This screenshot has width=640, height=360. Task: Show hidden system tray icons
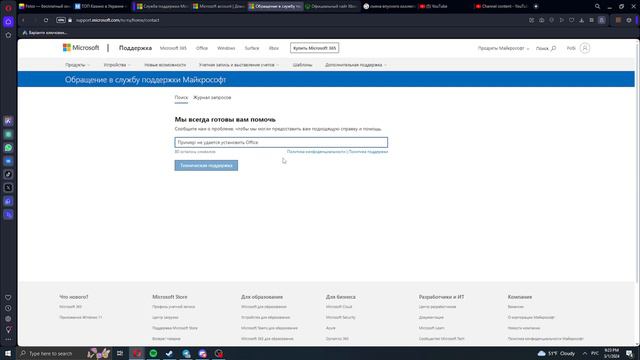[x=584, y=353]
